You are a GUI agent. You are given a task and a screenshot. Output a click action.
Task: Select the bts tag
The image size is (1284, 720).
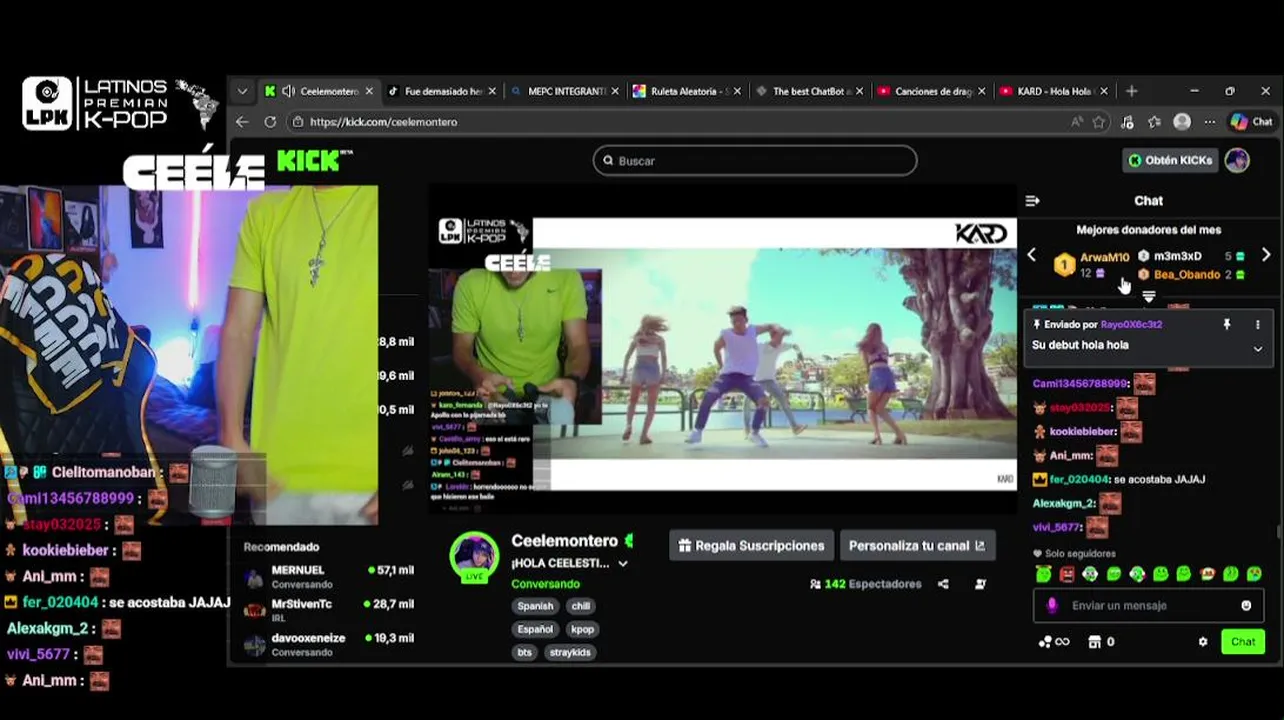525,652
